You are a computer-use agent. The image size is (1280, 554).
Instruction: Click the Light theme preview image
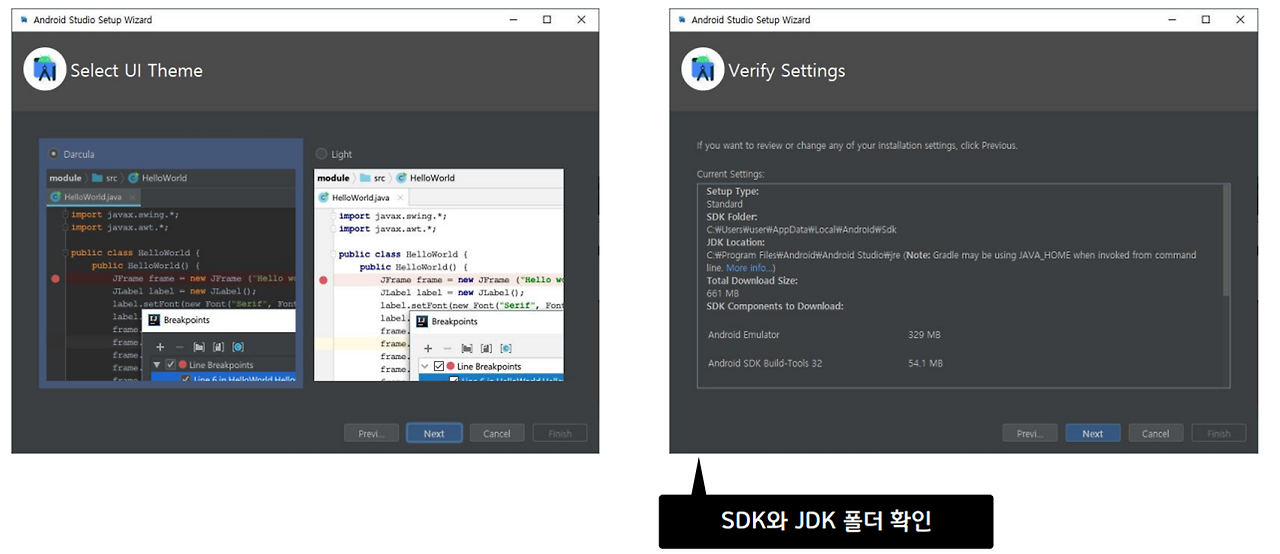point(439,275)
